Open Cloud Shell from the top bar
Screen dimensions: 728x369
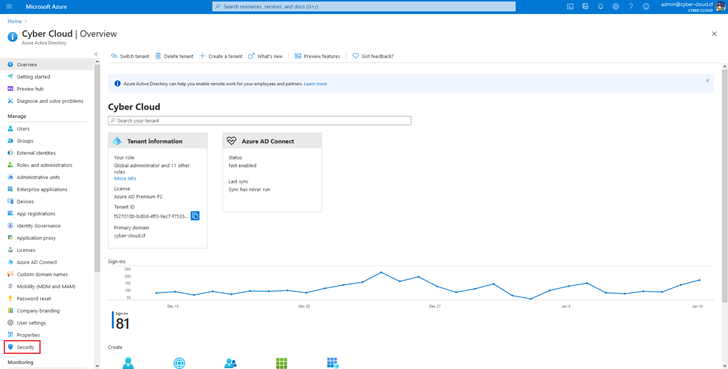pyautogui.click(x=570, y=6)
